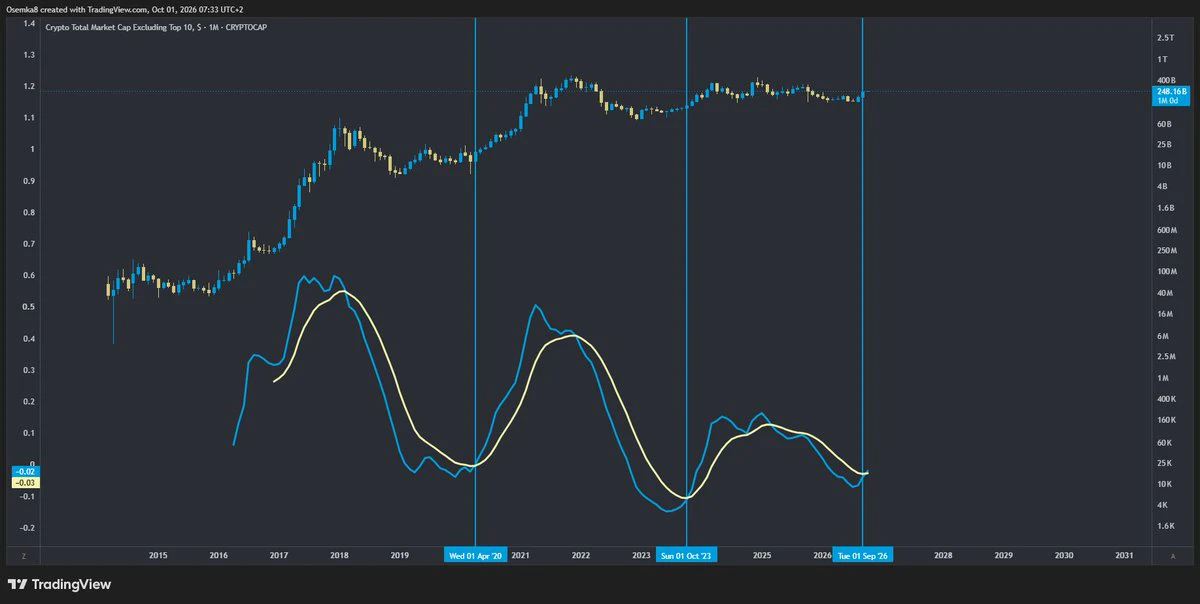Click the 248.16B current price label
This screenshot has width=1200, height=604.
(x=1171, y=91)
